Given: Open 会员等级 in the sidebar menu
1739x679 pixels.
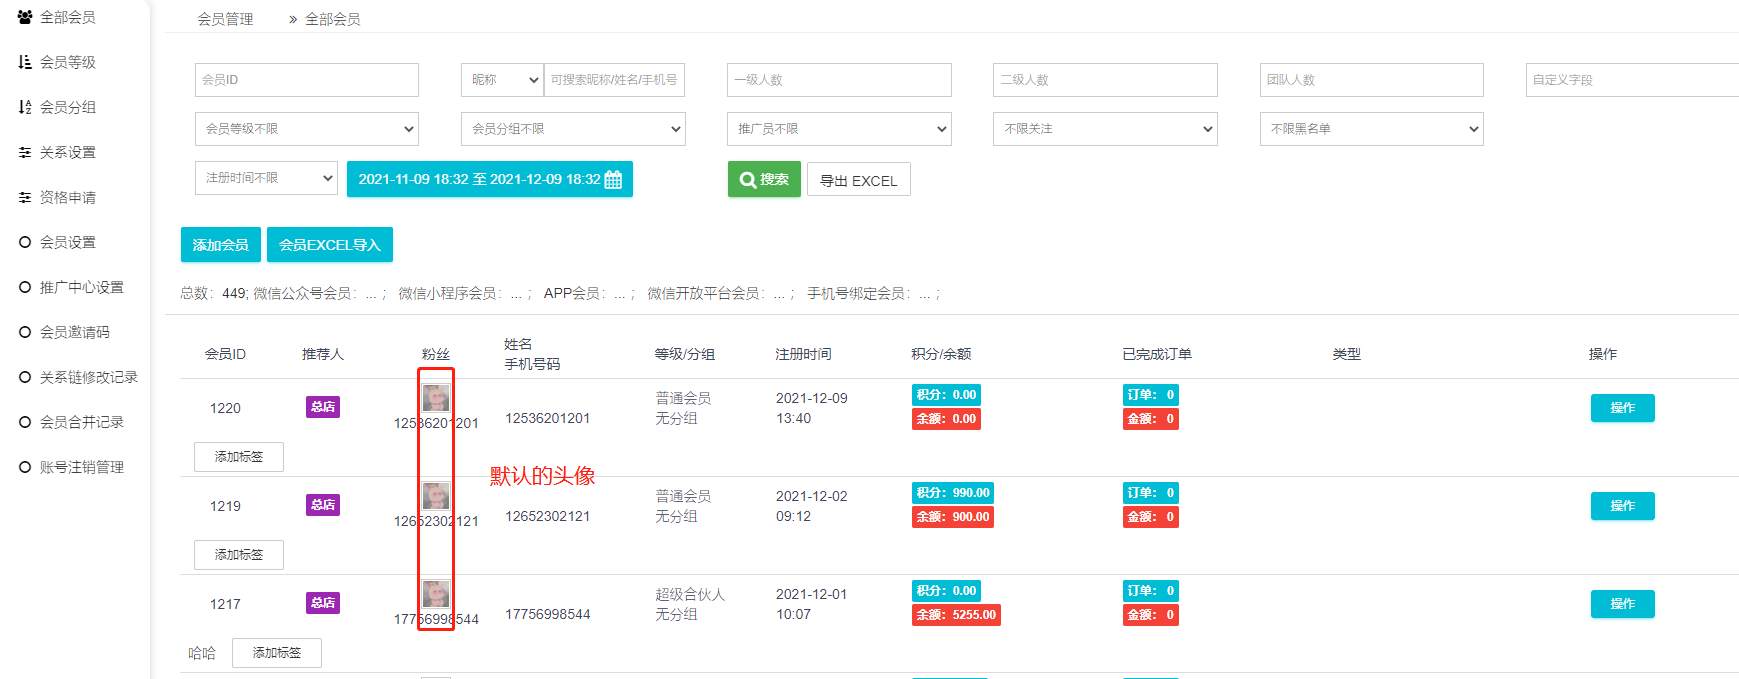Looking at the screenshot, I should tap(68, 62).
